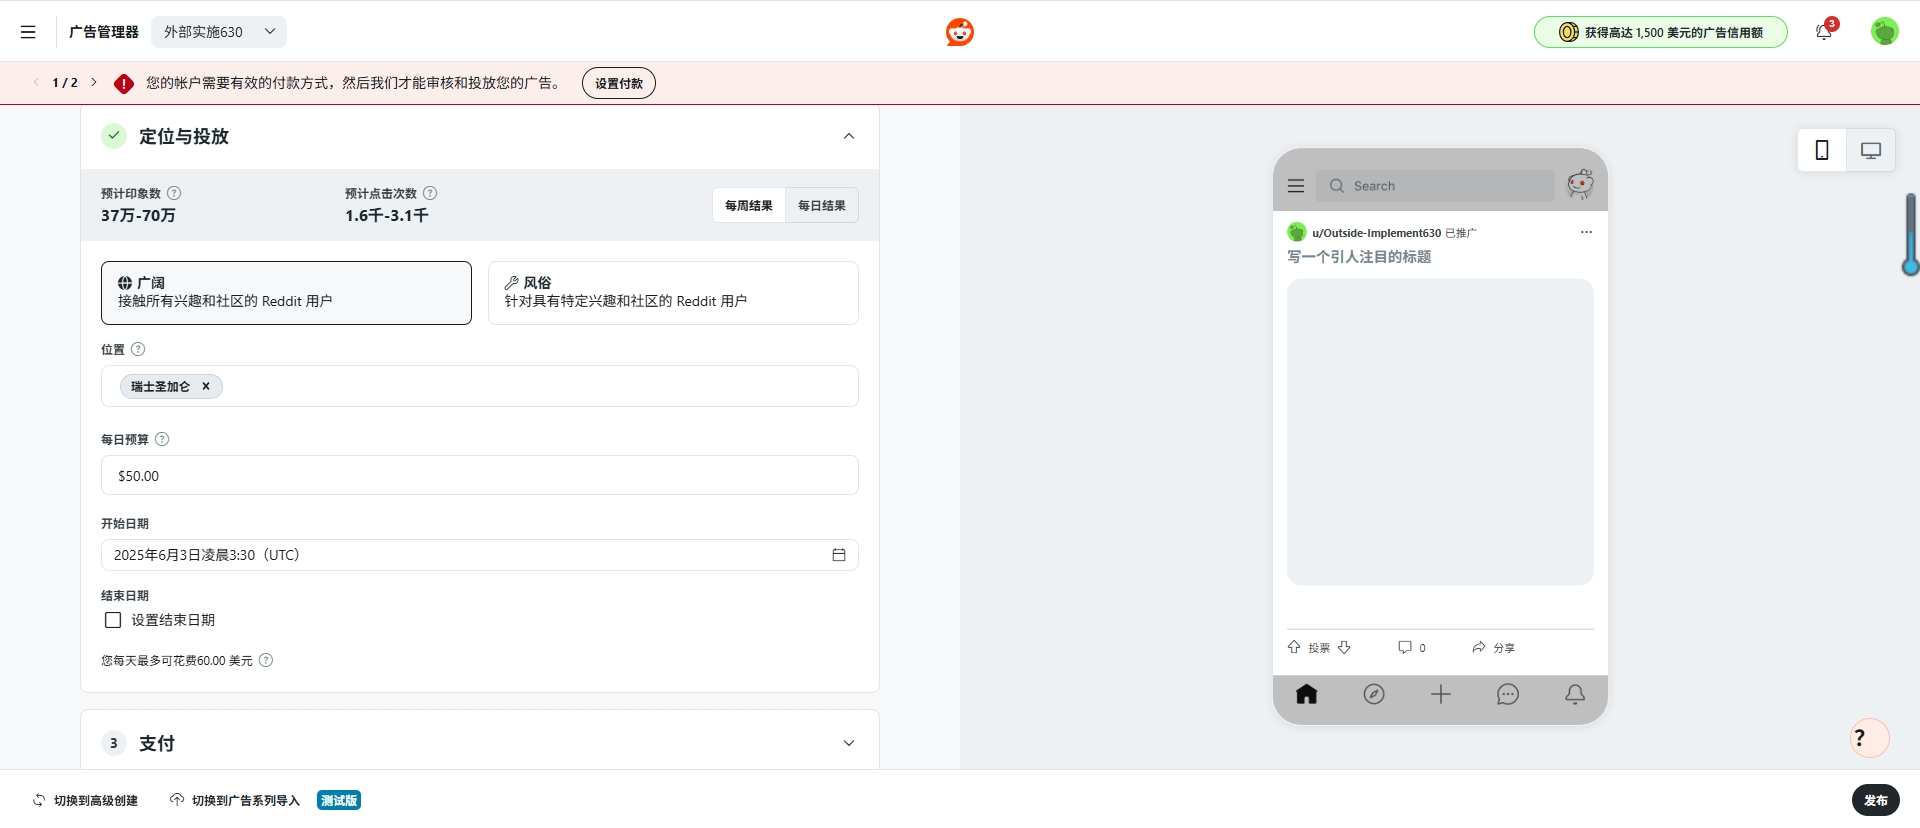This screenshot has height=828, width=1920.
Task: Click the 测试版 beta badge
Action: coord(339,800)
